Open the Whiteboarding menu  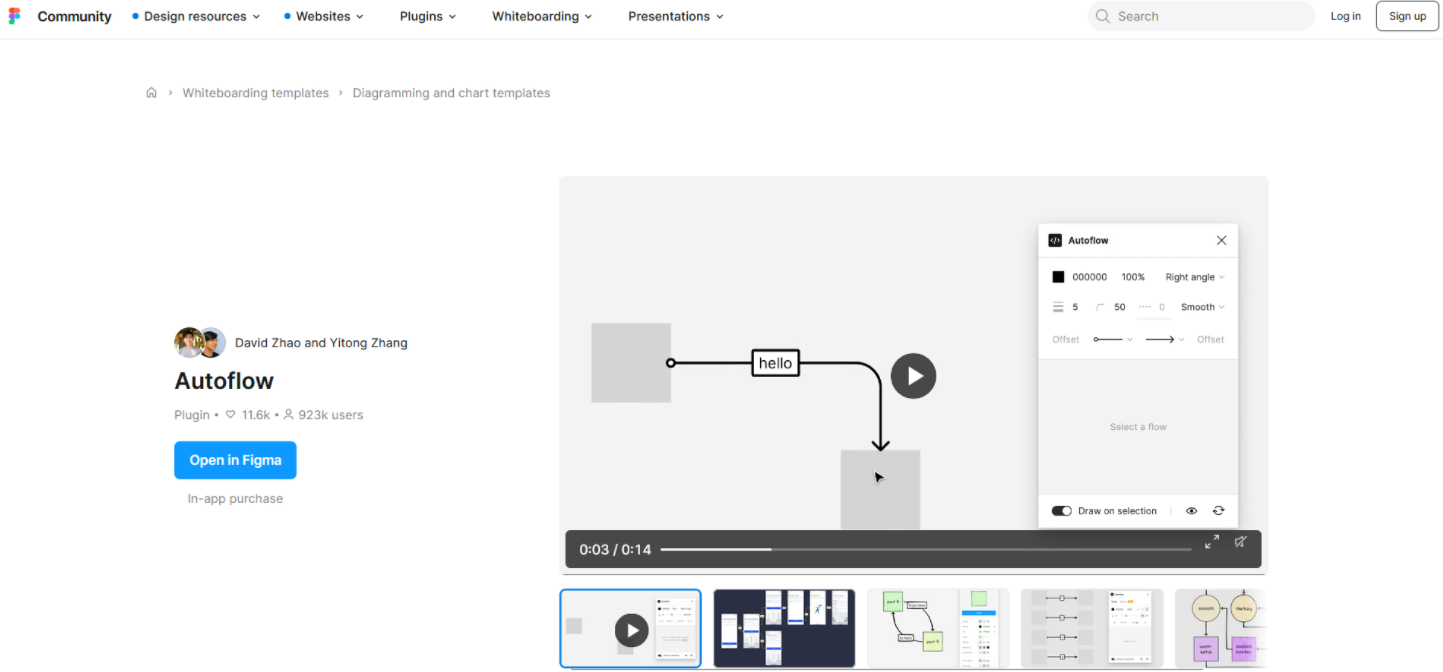point(541,17)
